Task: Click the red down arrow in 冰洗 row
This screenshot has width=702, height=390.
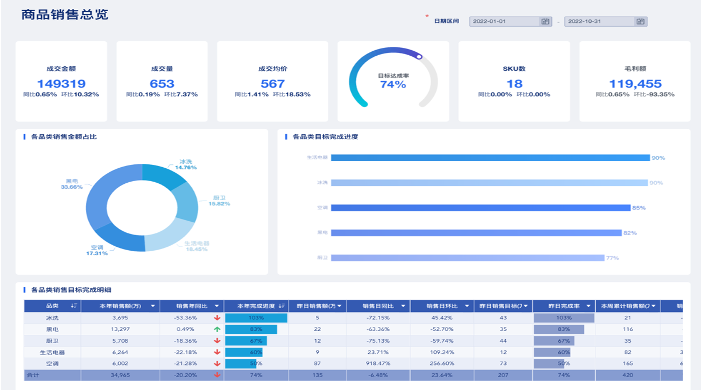Action: (217, 317)
